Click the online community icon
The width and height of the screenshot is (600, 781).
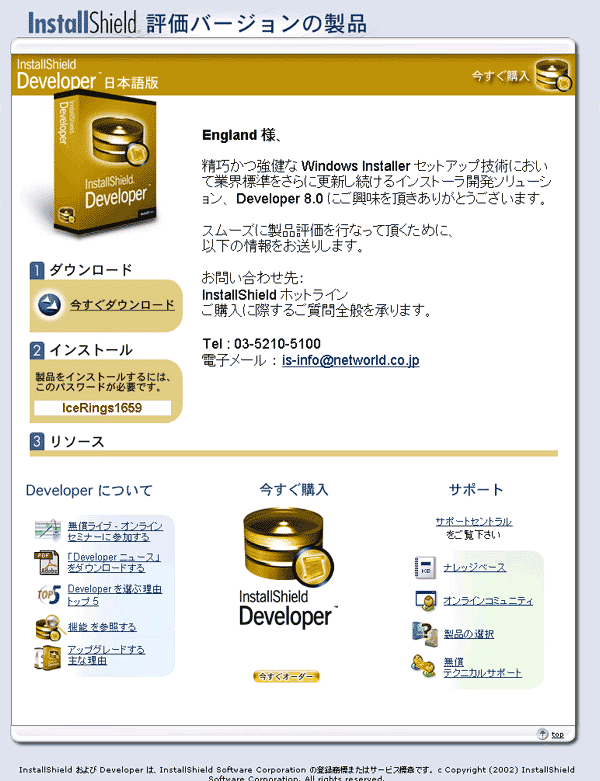[426, 600]
